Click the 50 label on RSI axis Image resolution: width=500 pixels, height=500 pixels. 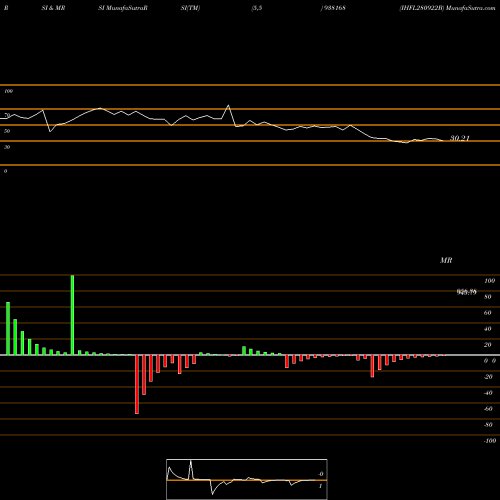click(x=7, y=131)
